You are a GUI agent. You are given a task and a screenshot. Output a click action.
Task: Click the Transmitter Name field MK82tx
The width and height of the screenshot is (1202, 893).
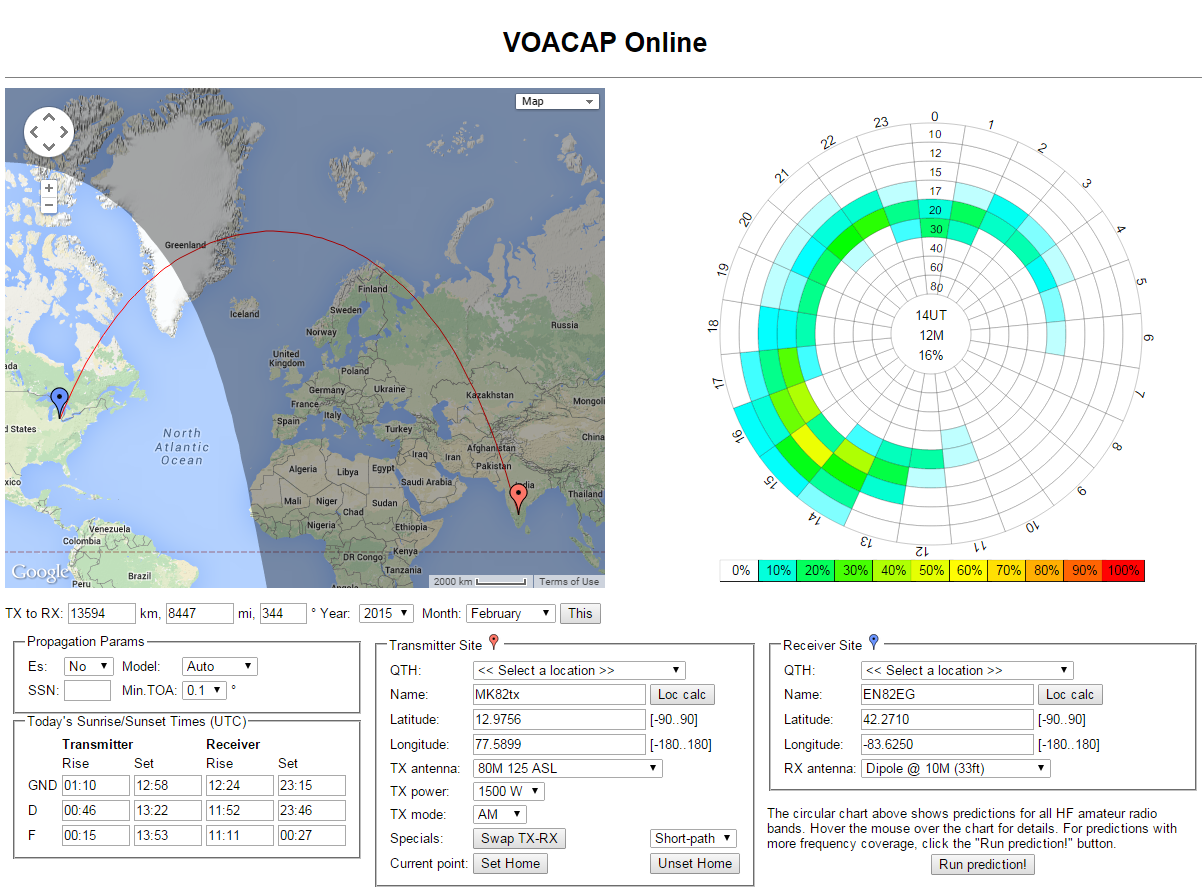click(x=559, y=695)
